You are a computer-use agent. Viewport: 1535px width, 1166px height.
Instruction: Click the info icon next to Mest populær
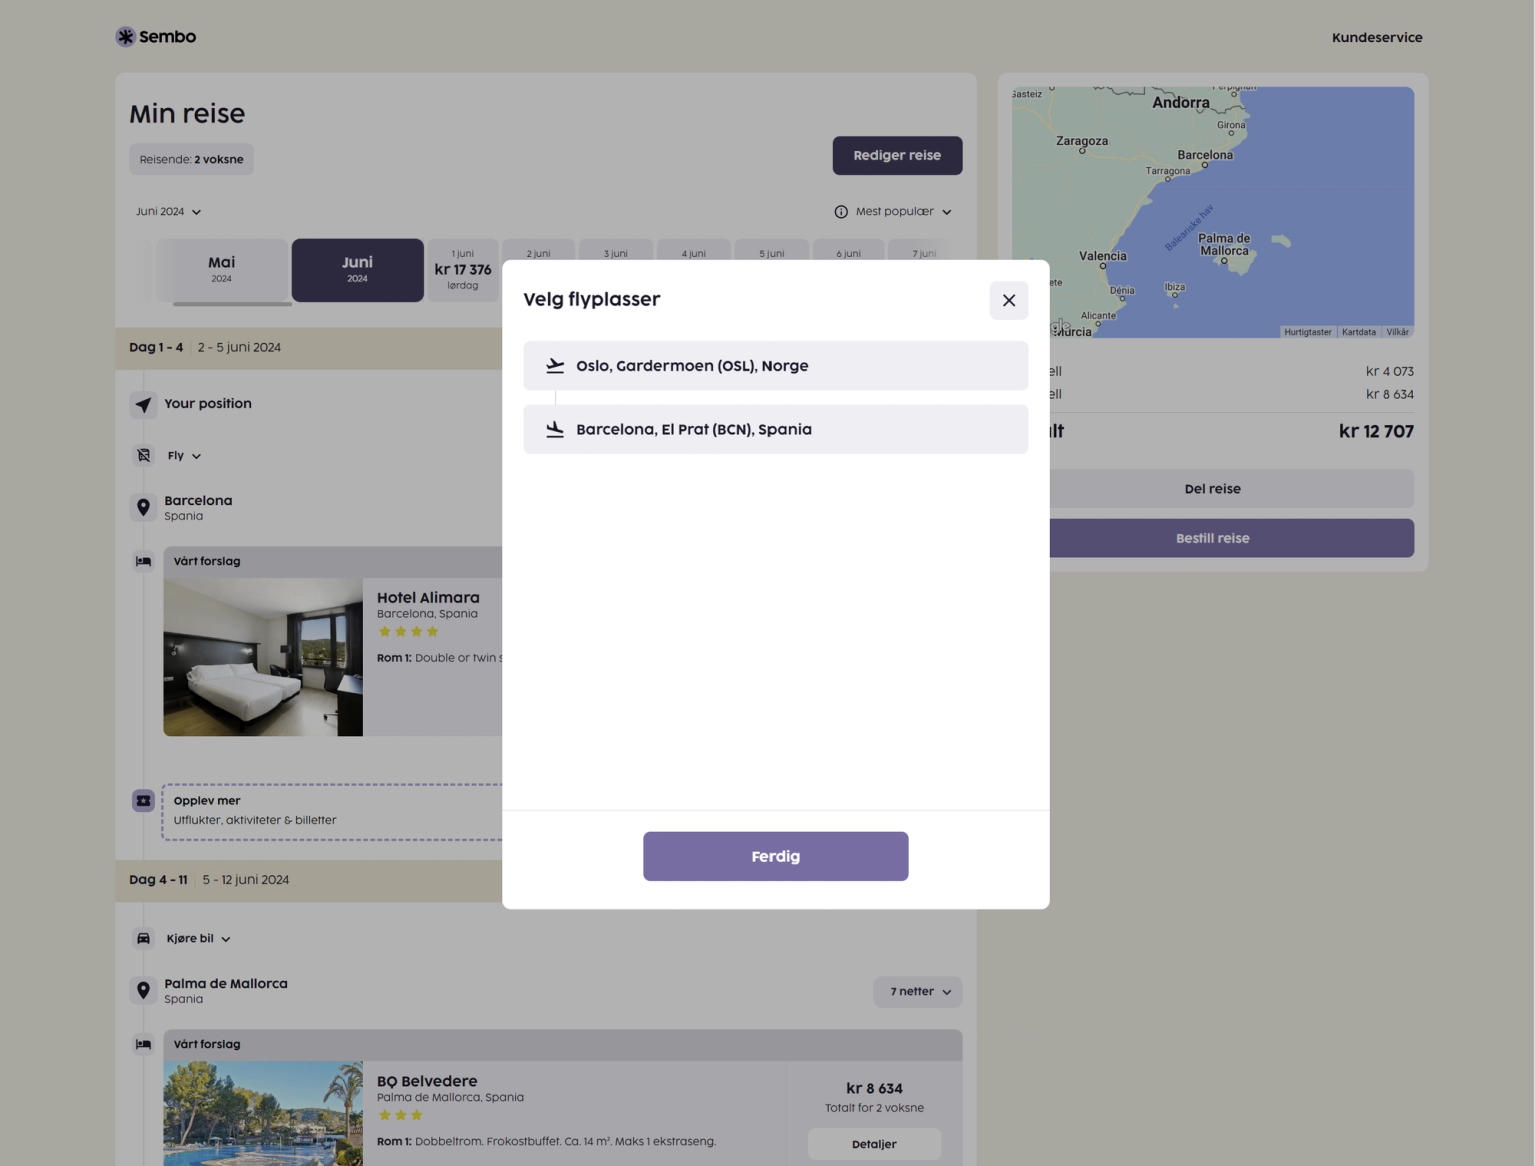[841, 212]
